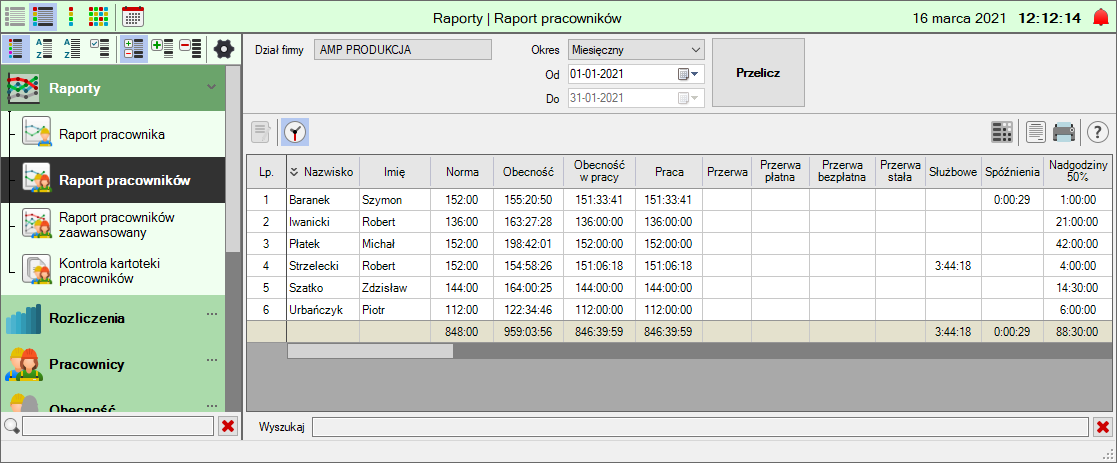The height and width of the screenshot is (463, 1117).
Task: Click sidebar search text field
Action: click(x=118, y=426)
